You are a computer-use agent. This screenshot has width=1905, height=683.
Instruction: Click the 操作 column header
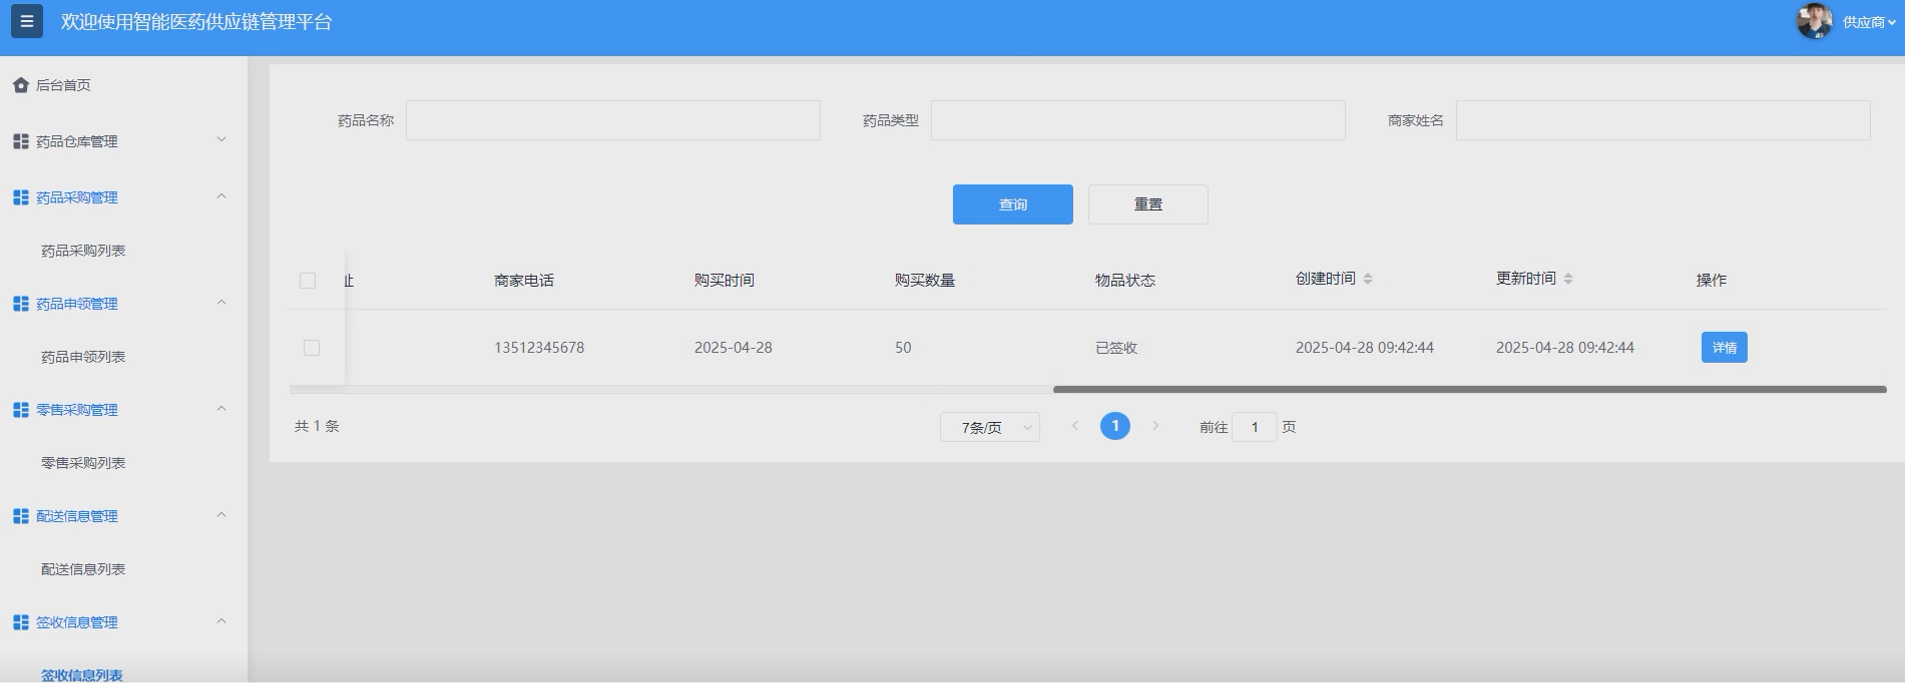[x=1711, y=281]
